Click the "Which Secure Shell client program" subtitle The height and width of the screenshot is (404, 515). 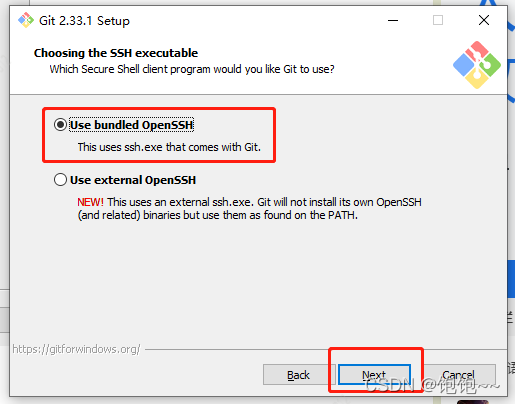click(192, 69)
